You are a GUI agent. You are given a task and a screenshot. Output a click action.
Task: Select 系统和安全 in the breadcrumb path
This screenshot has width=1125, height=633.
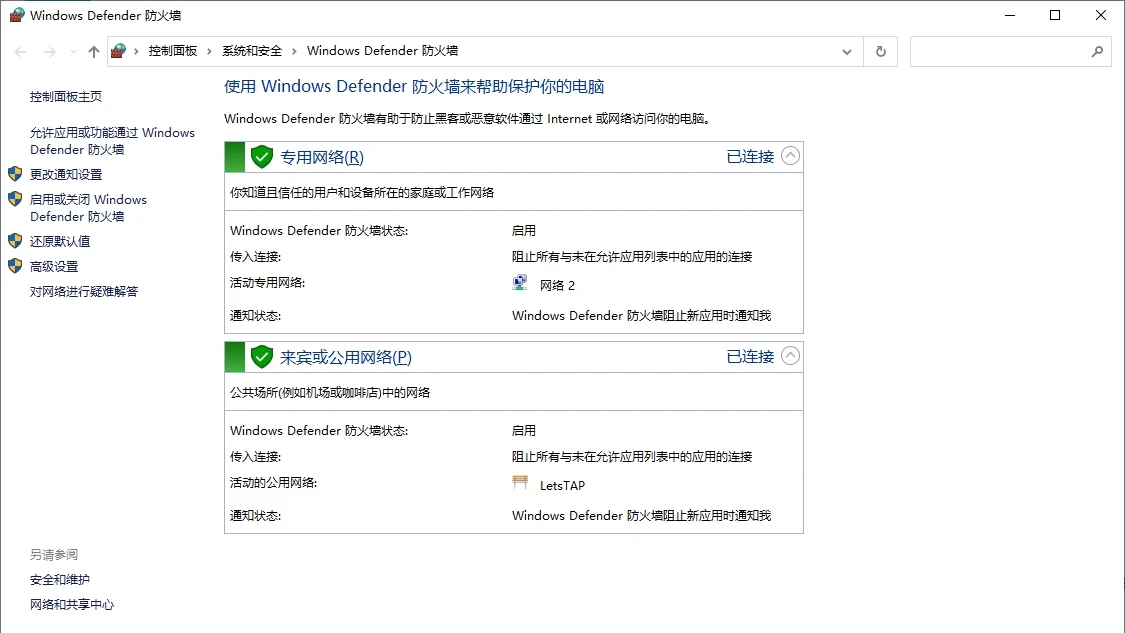point(252,51)
